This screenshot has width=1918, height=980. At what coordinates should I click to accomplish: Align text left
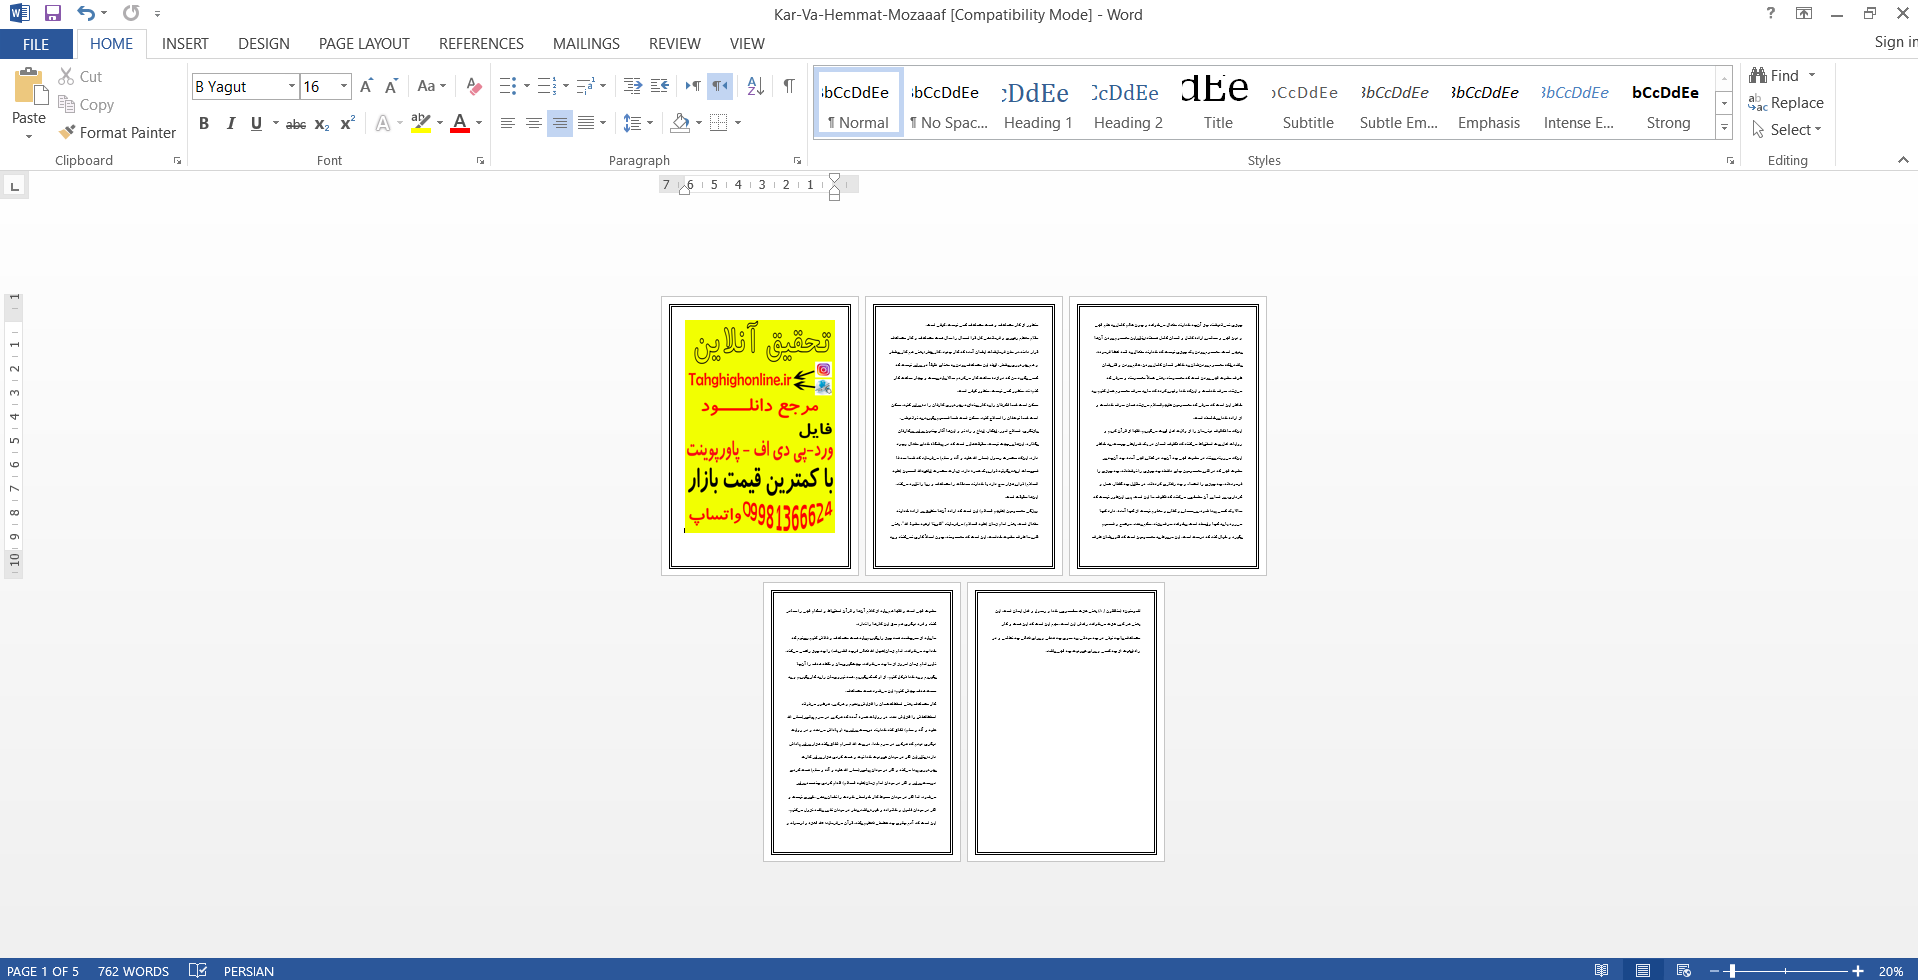[x=508, y=123]
